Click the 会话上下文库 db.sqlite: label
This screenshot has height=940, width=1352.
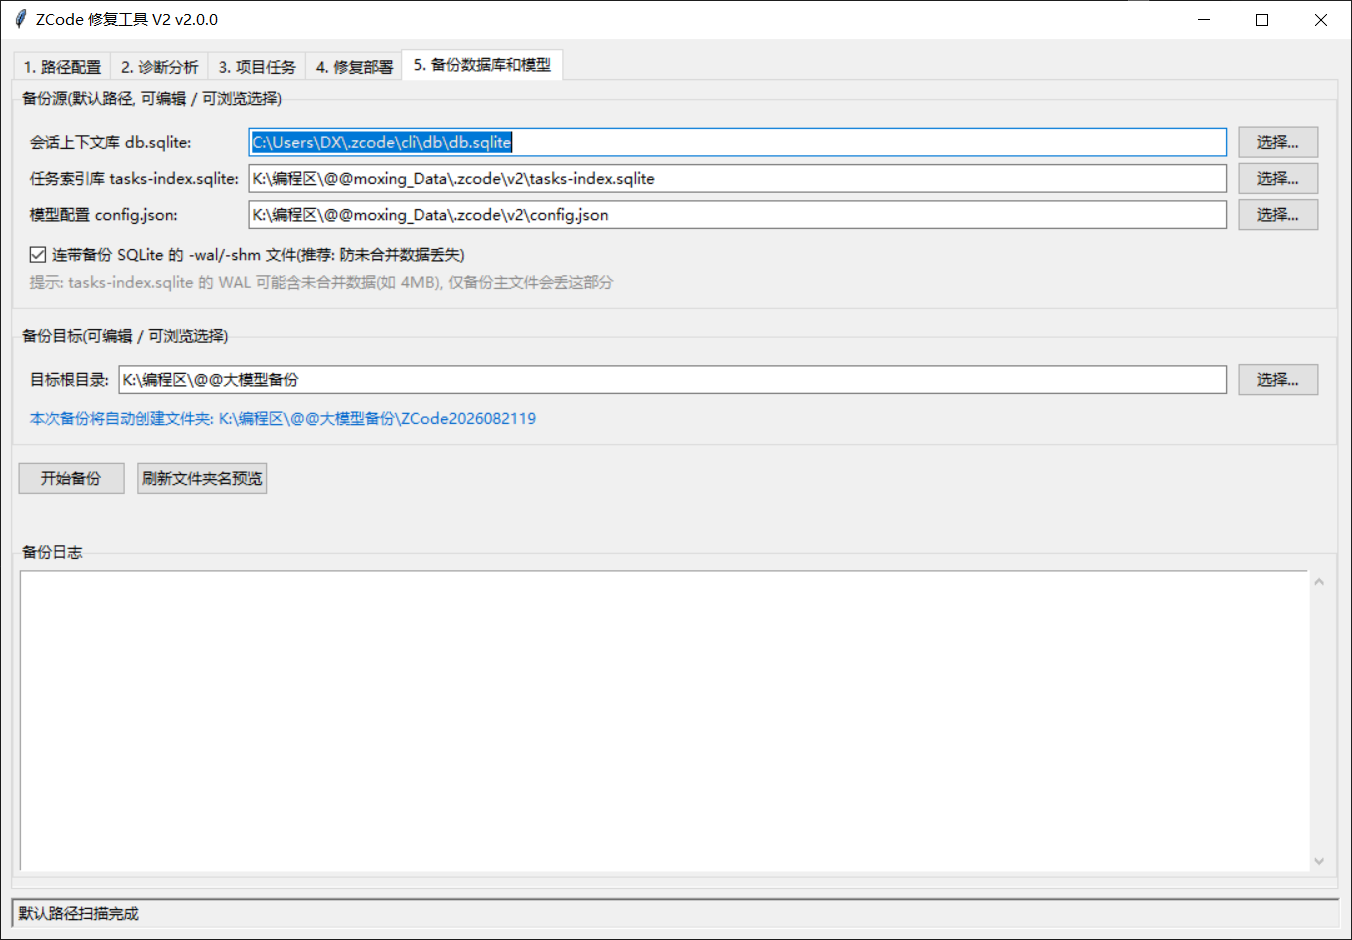click(x=110, y=142)
